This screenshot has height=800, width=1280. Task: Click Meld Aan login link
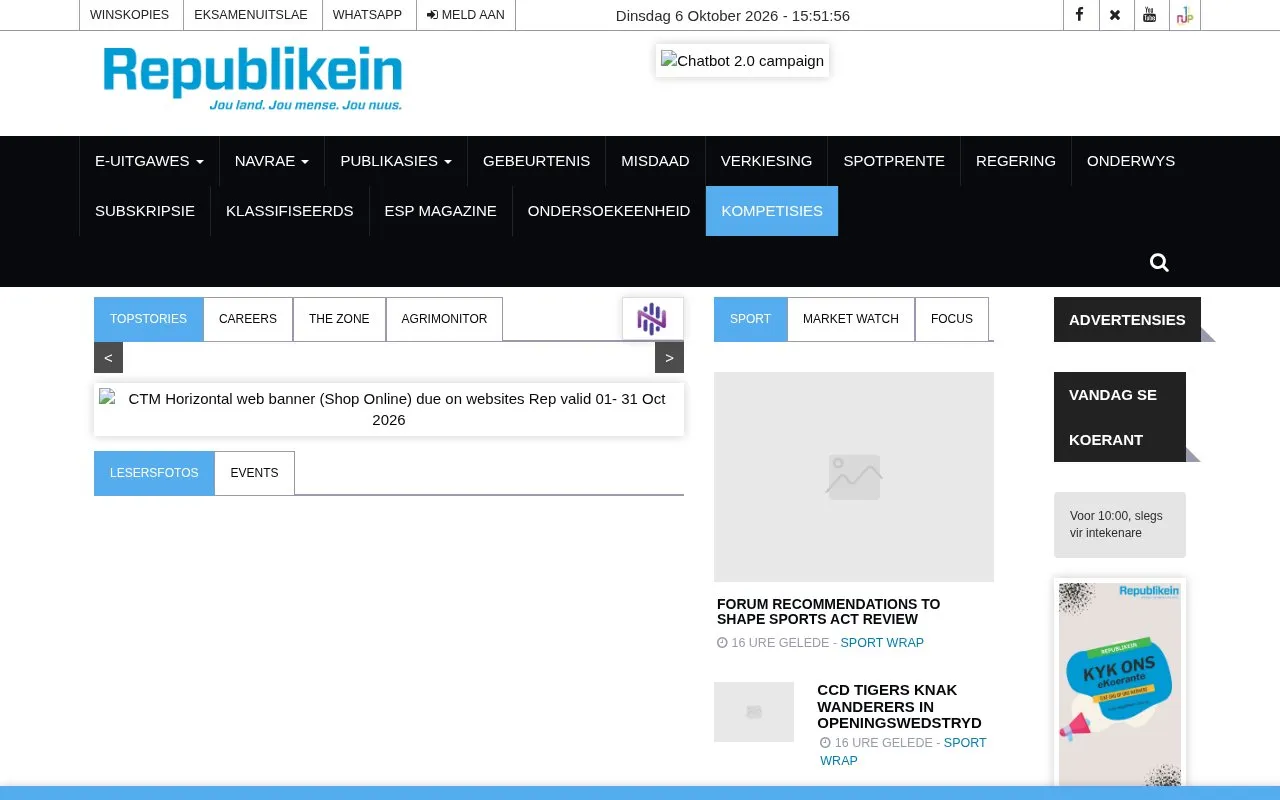(x=466, y=15)
